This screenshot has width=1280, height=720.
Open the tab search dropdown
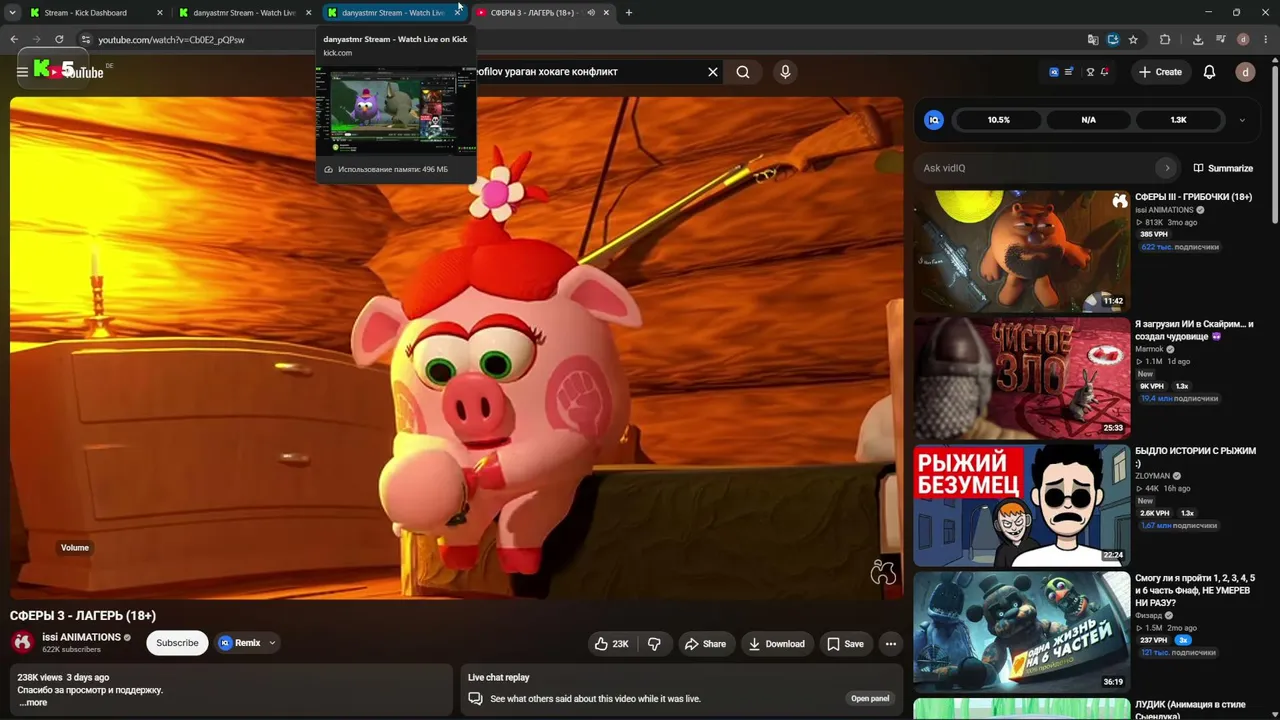[12, 13]
